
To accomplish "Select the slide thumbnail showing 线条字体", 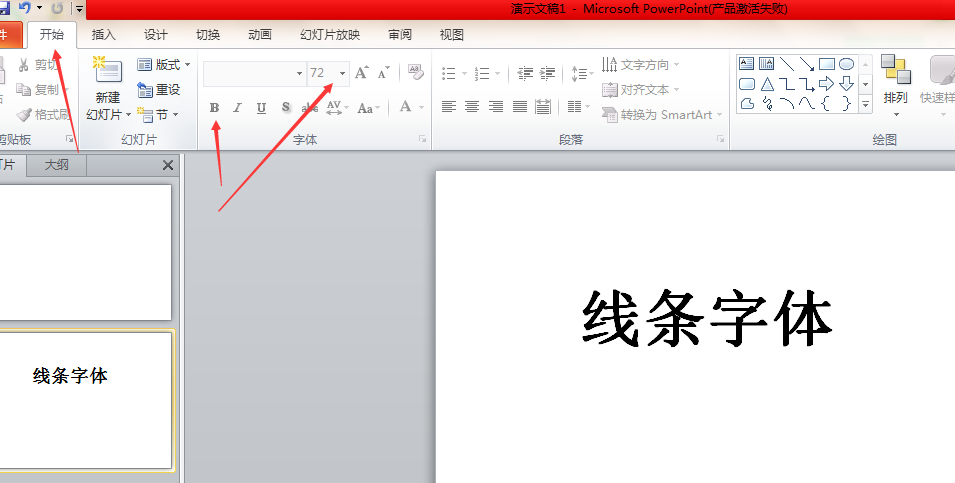I will pyautogui.click(x=85, y=400).
